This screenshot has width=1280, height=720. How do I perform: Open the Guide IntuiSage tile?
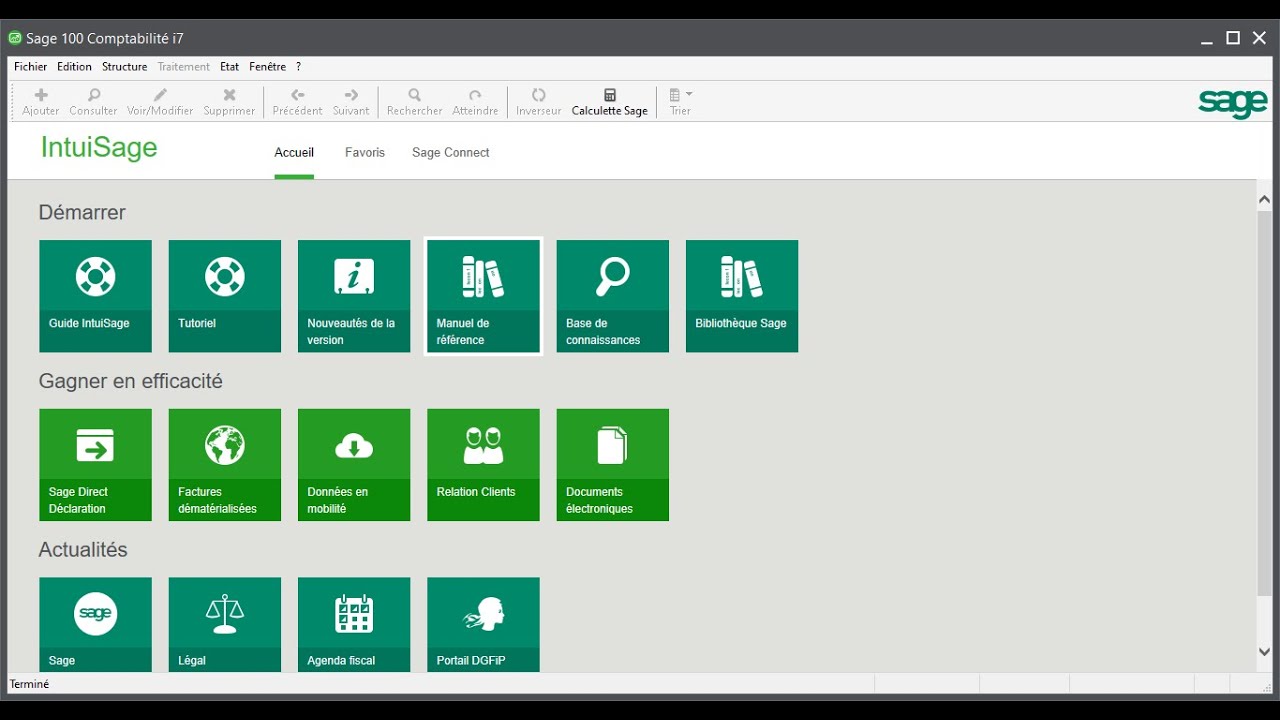[x=95, y=295]
